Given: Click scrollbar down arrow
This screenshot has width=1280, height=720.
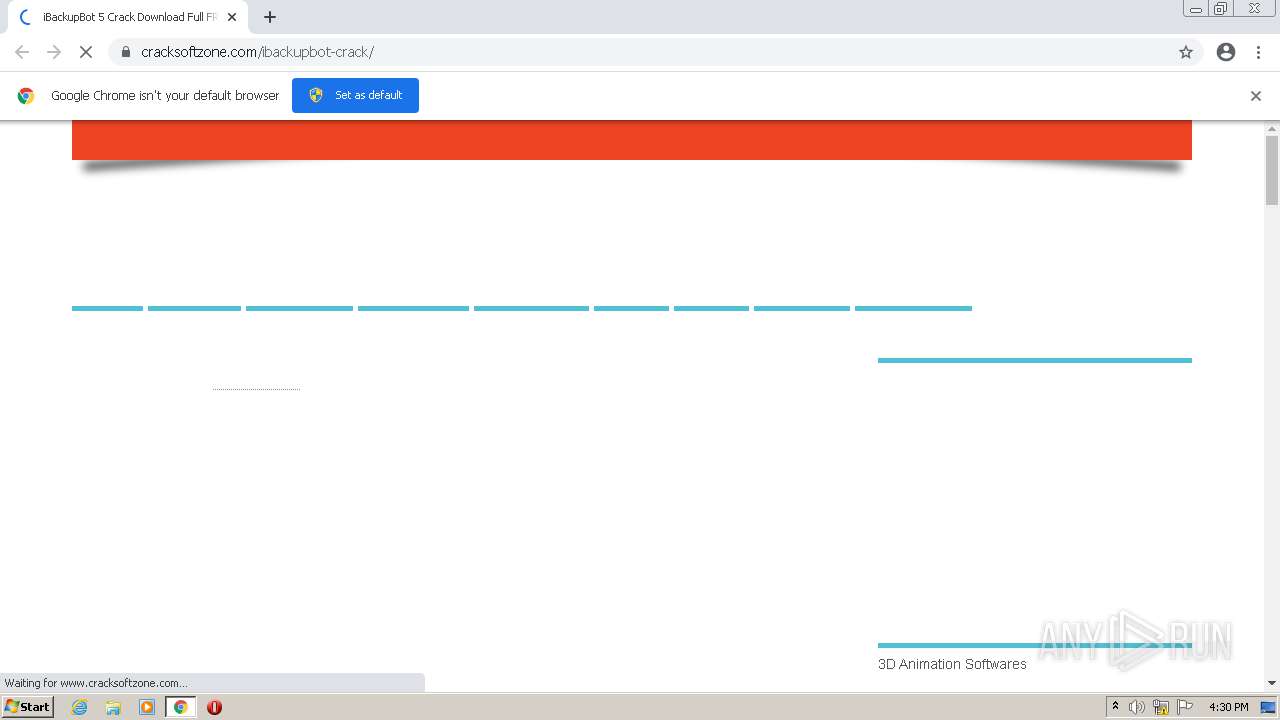Looking at the screenshot, I should click(1272, 683).
